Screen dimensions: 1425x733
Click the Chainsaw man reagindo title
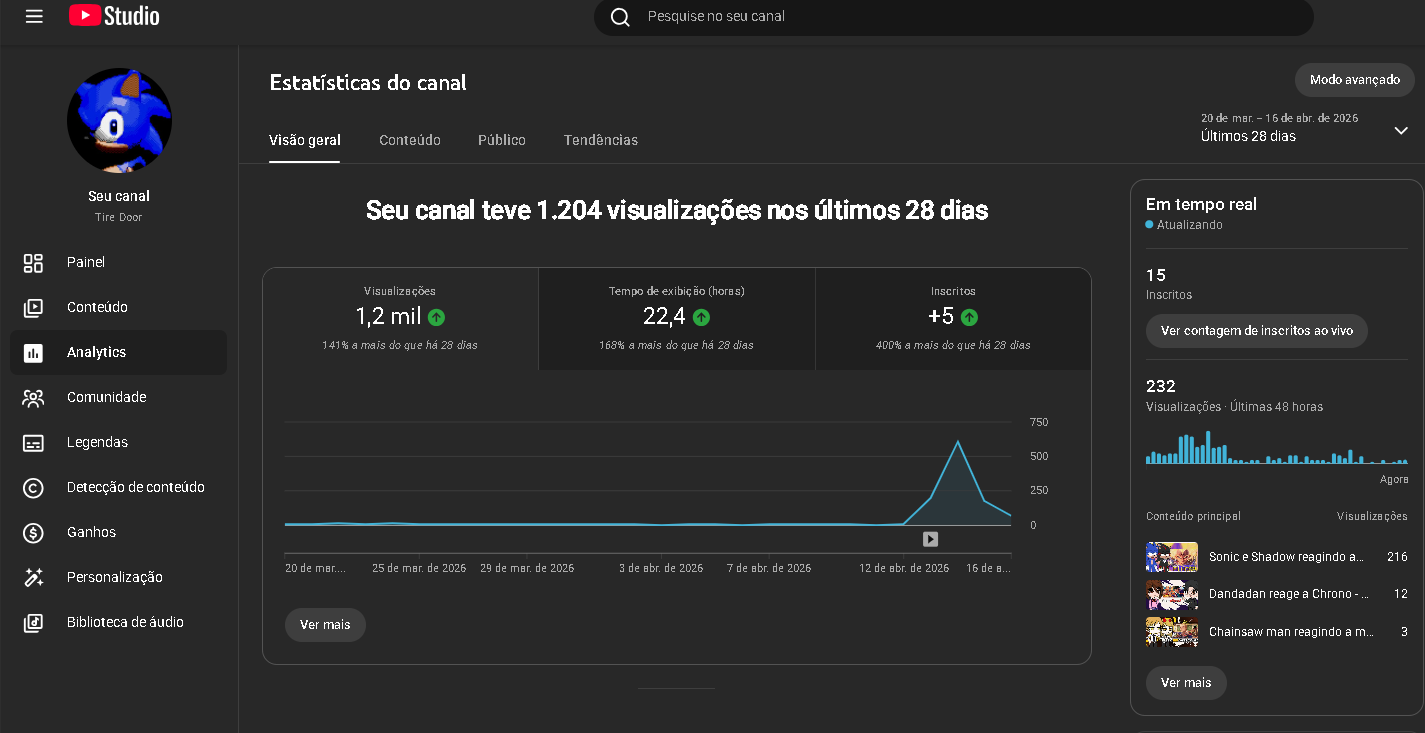point(1291,632)
